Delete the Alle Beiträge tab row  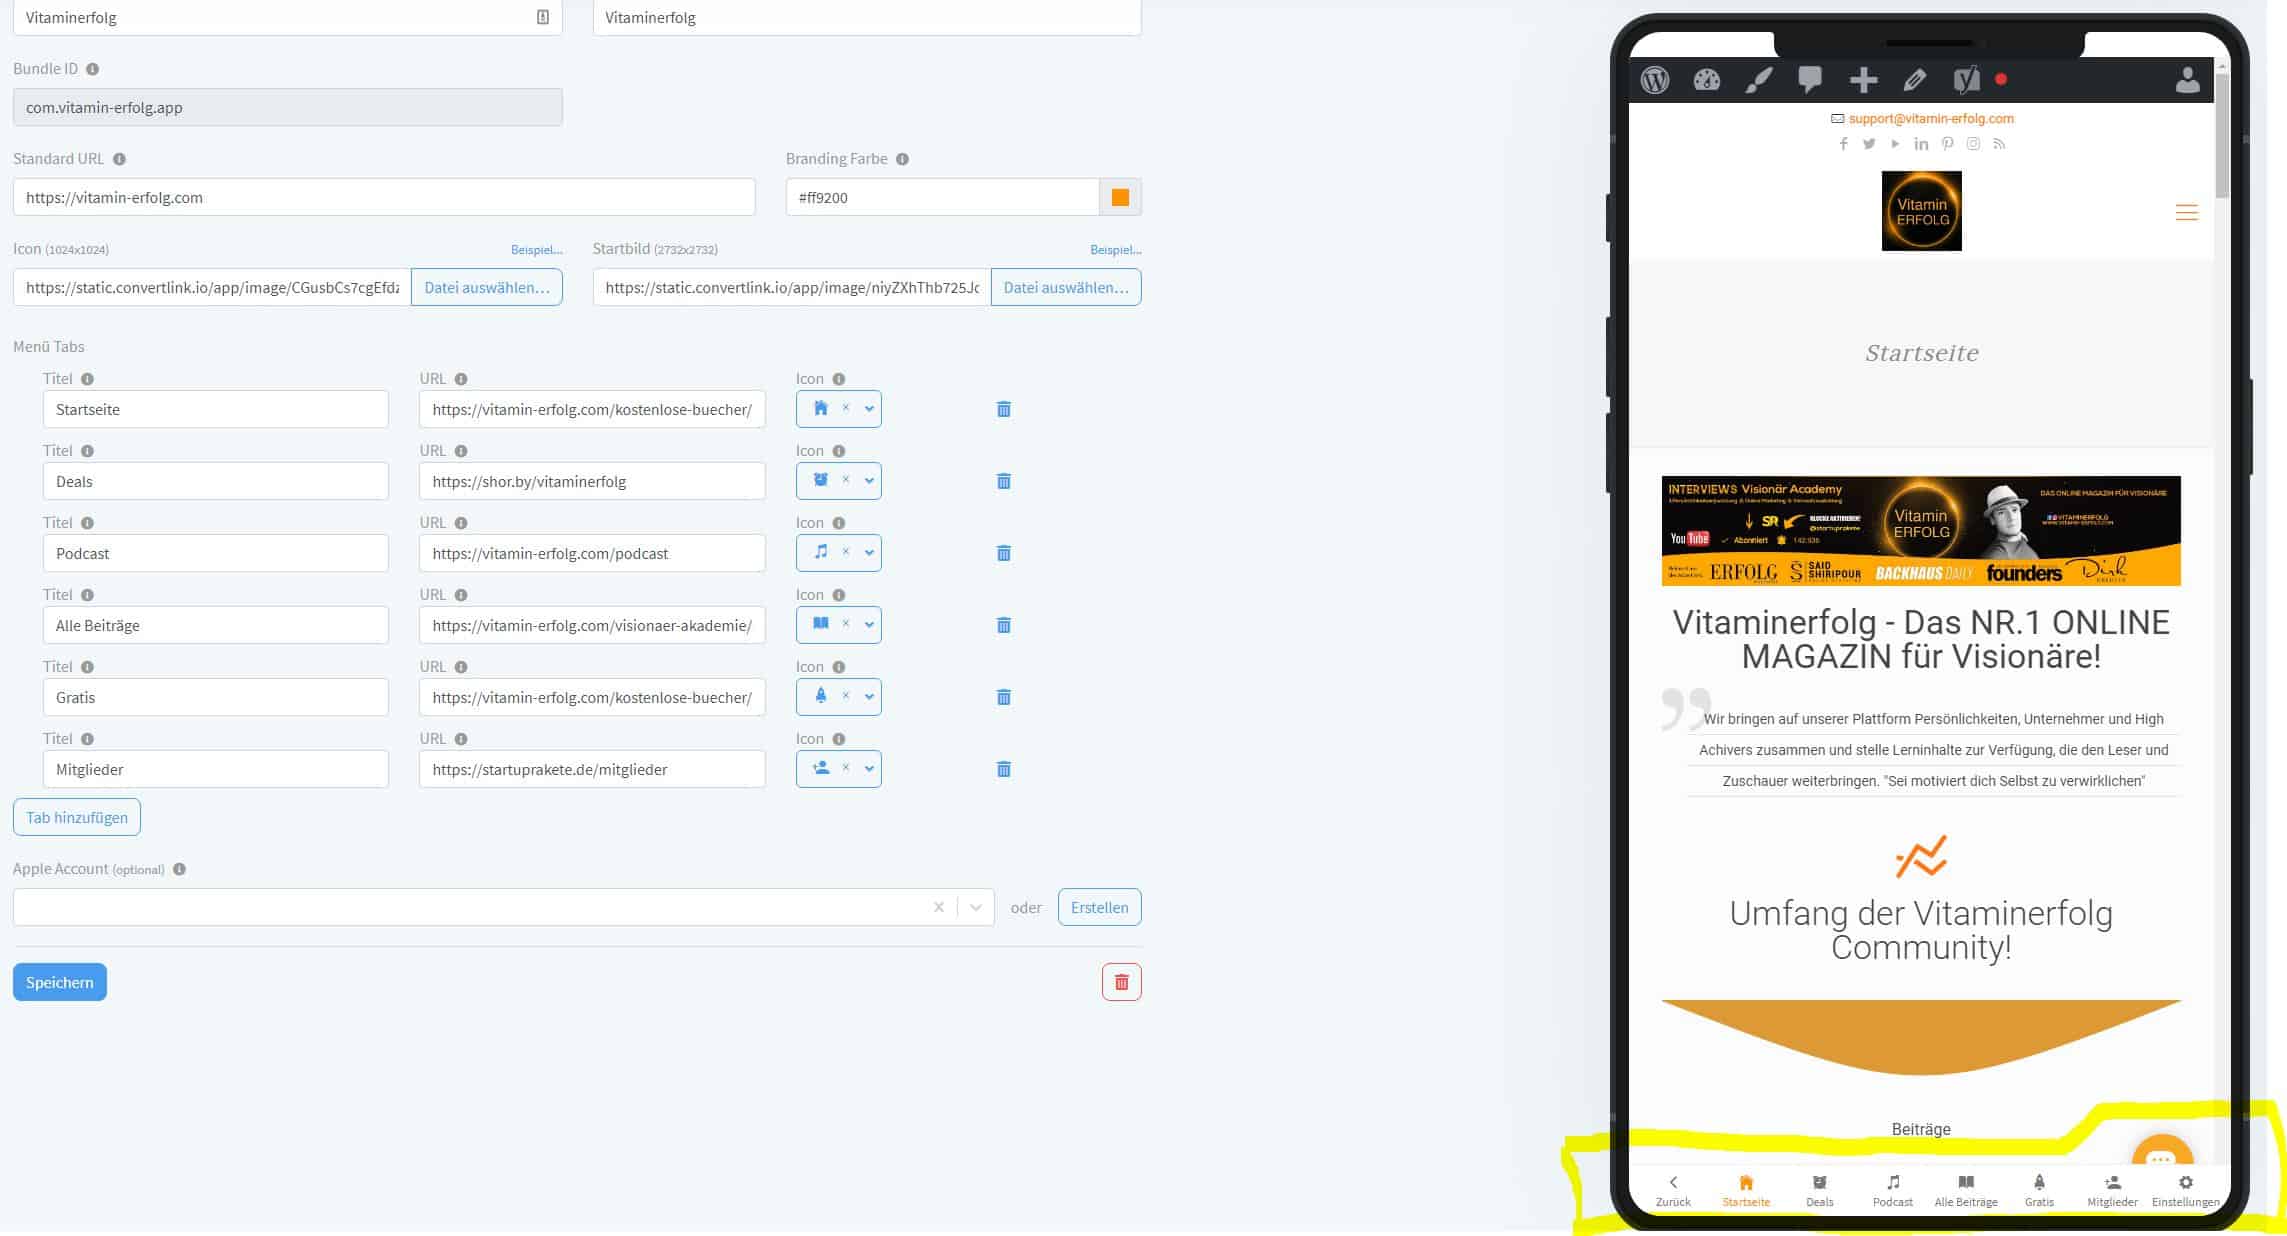click(1004, 625)
